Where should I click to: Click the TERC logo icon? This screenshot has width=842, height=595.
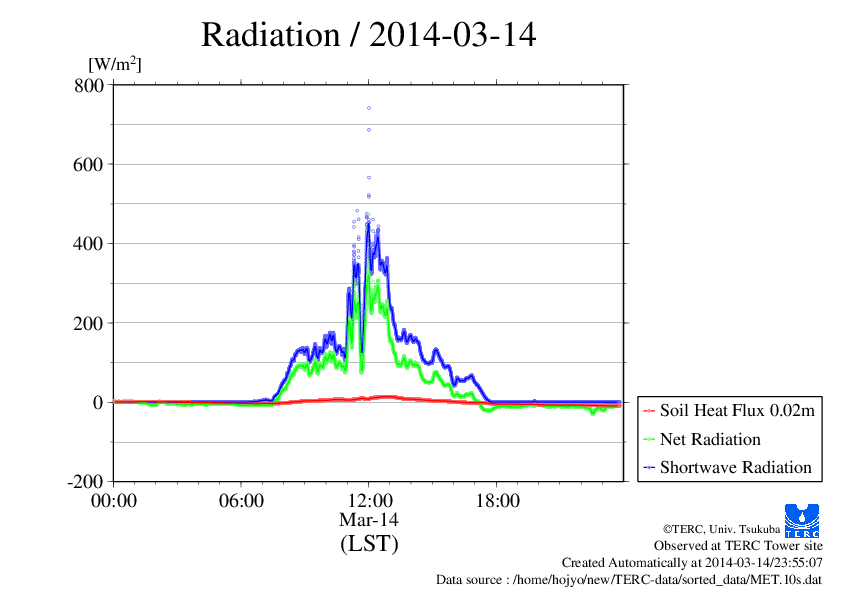(x=802, y=521)
